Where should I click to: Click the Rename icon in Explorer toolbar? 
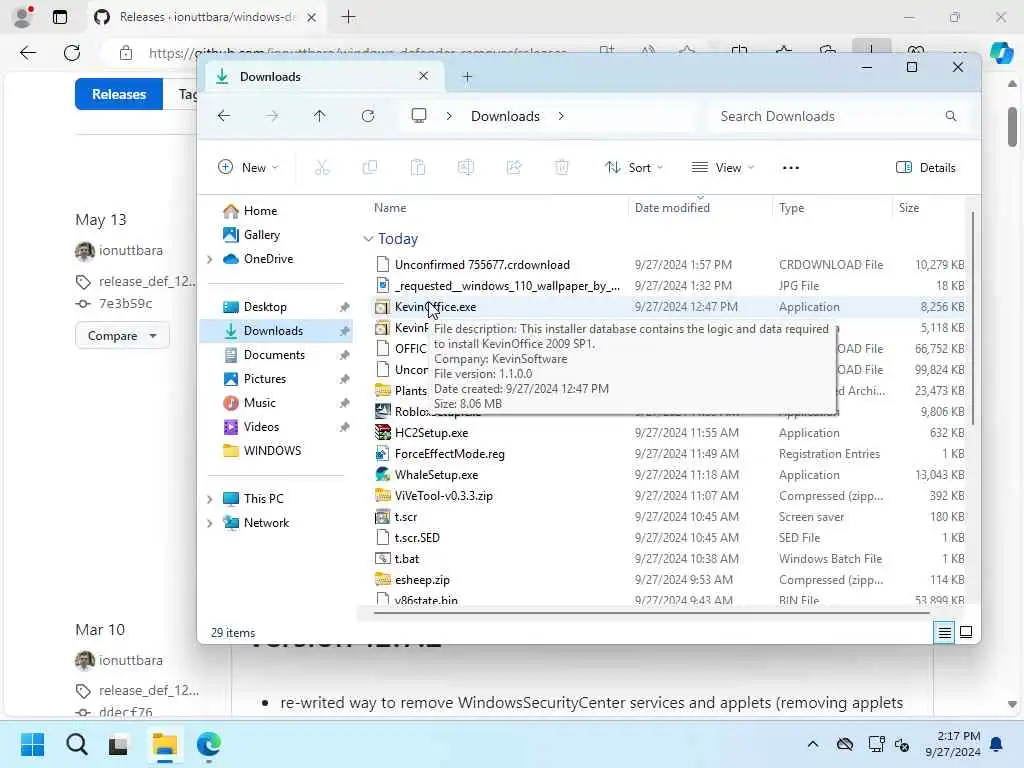[x=466, y=168]
